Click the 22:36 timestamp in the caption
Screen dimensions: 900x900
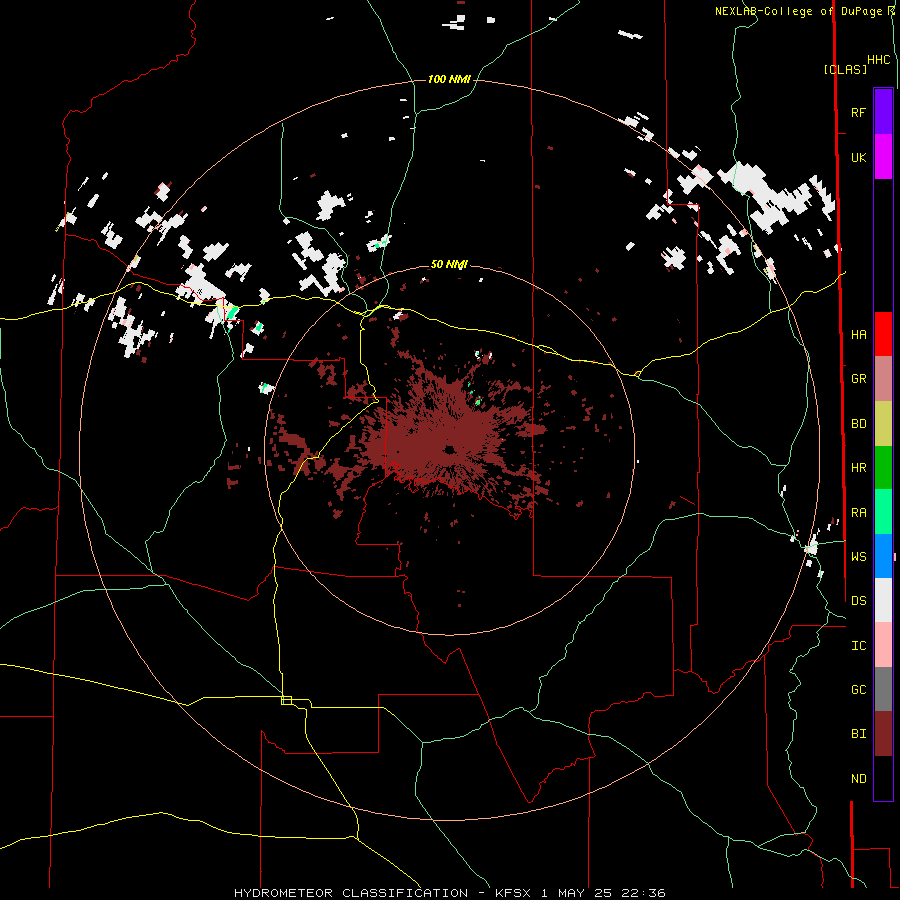[645, 893]
